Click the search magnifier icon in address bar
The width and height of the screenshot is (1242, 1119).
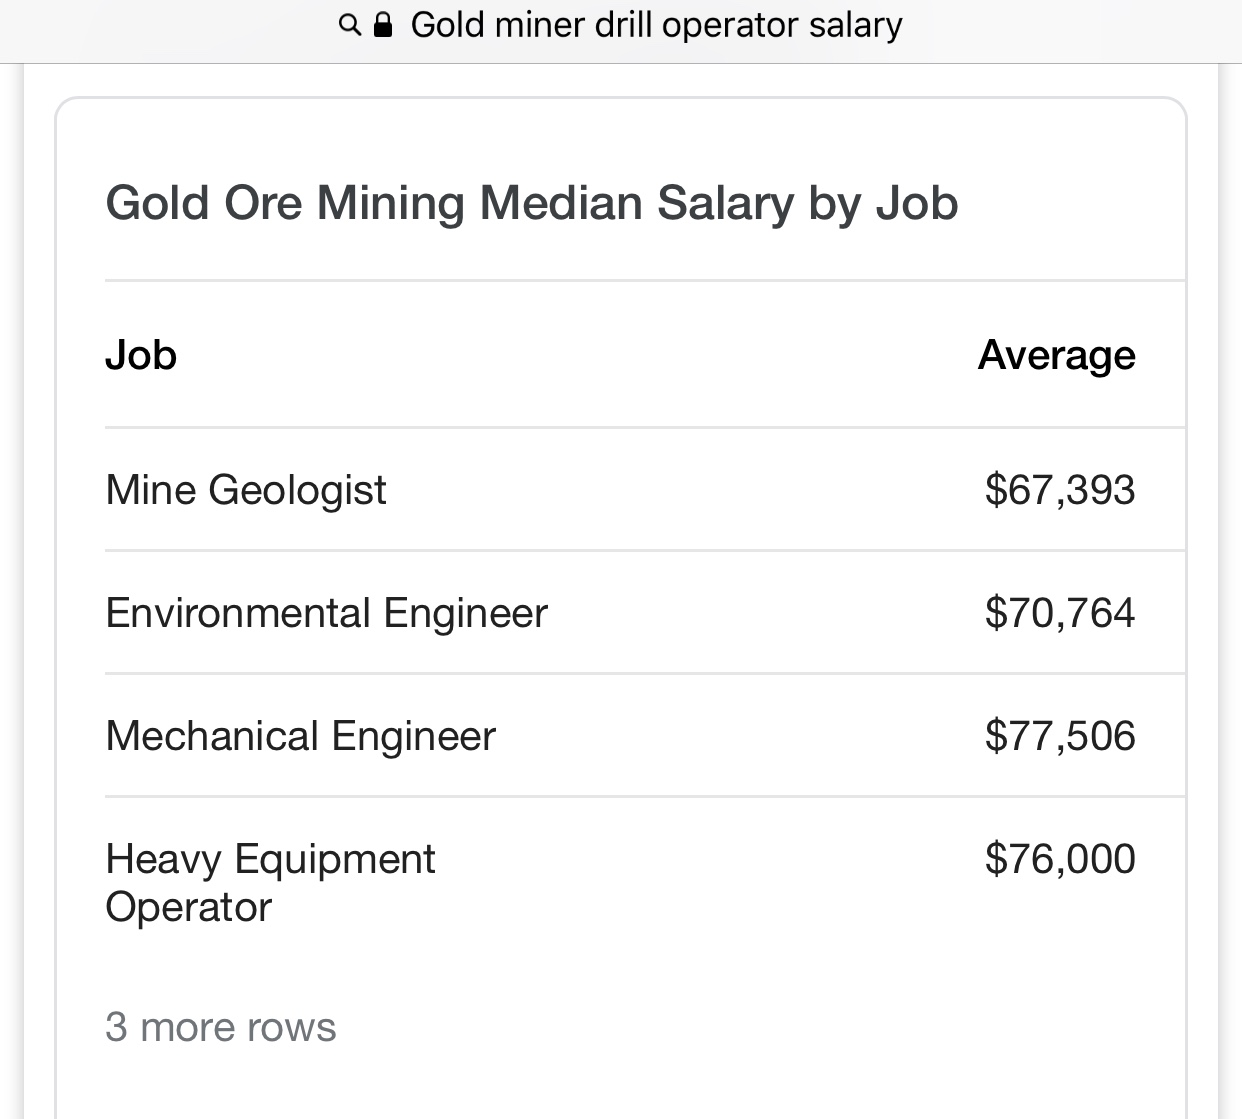pos(350,25)
